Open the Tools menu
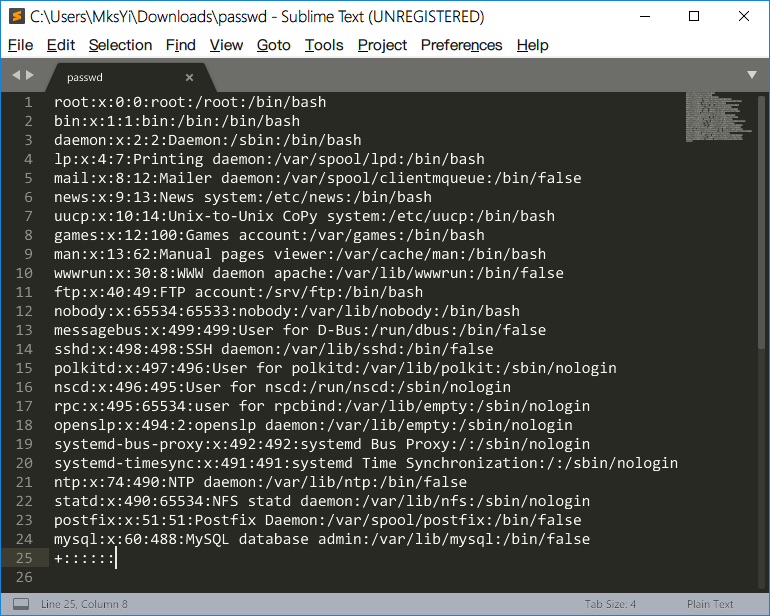This screenshot has height=616, width=770. pyautogui.click(x=324, y=45)
